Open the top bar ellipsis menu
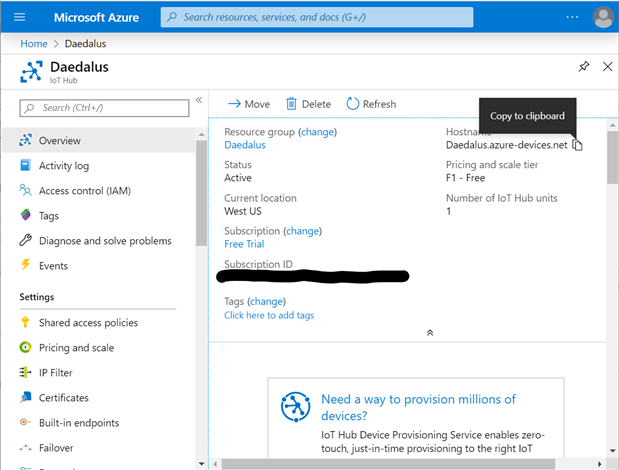 pyautogui.click(x=572, y=17)
